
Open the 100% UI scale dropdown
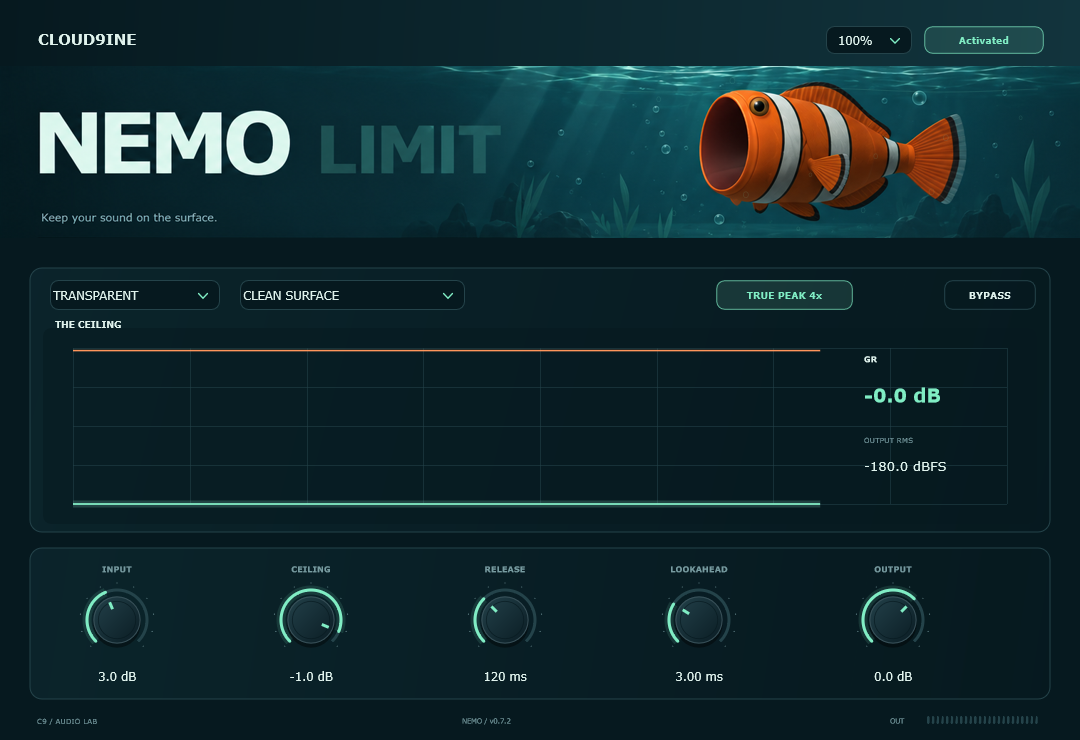coord(869,40)
